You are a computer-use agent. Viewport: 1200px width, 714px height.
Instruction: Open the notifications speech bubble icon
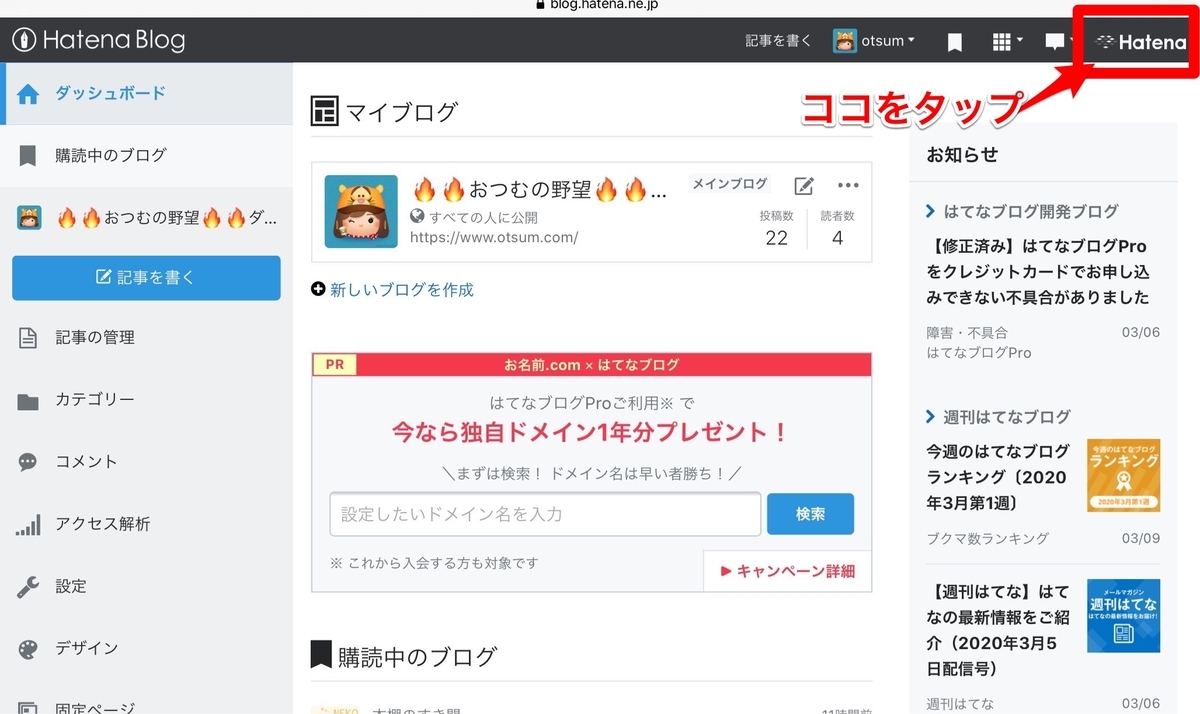tap(1055, 42)
